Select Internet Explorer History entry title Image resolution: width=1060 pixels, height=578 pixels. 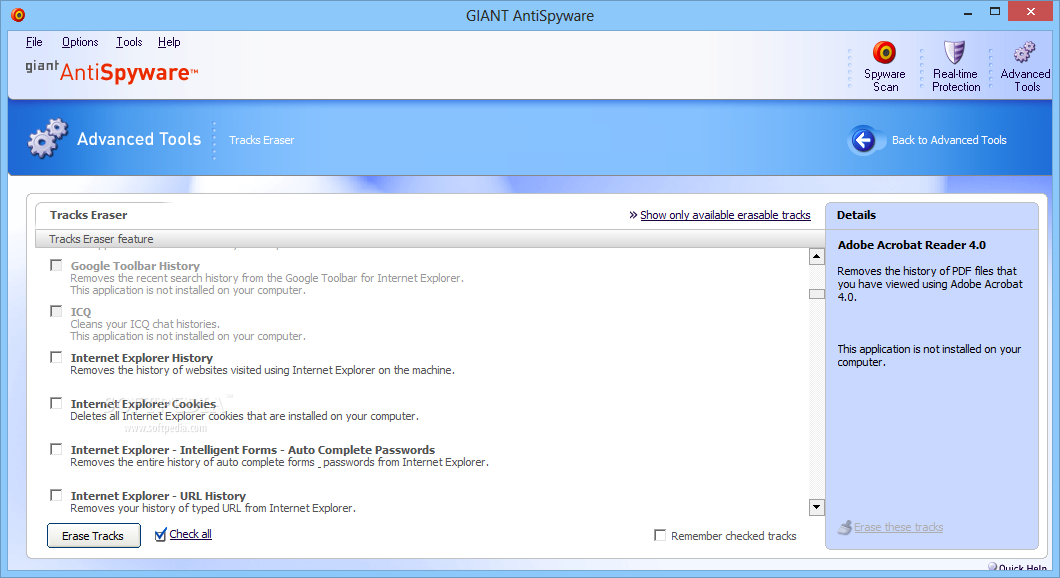(x=142, y=358)
